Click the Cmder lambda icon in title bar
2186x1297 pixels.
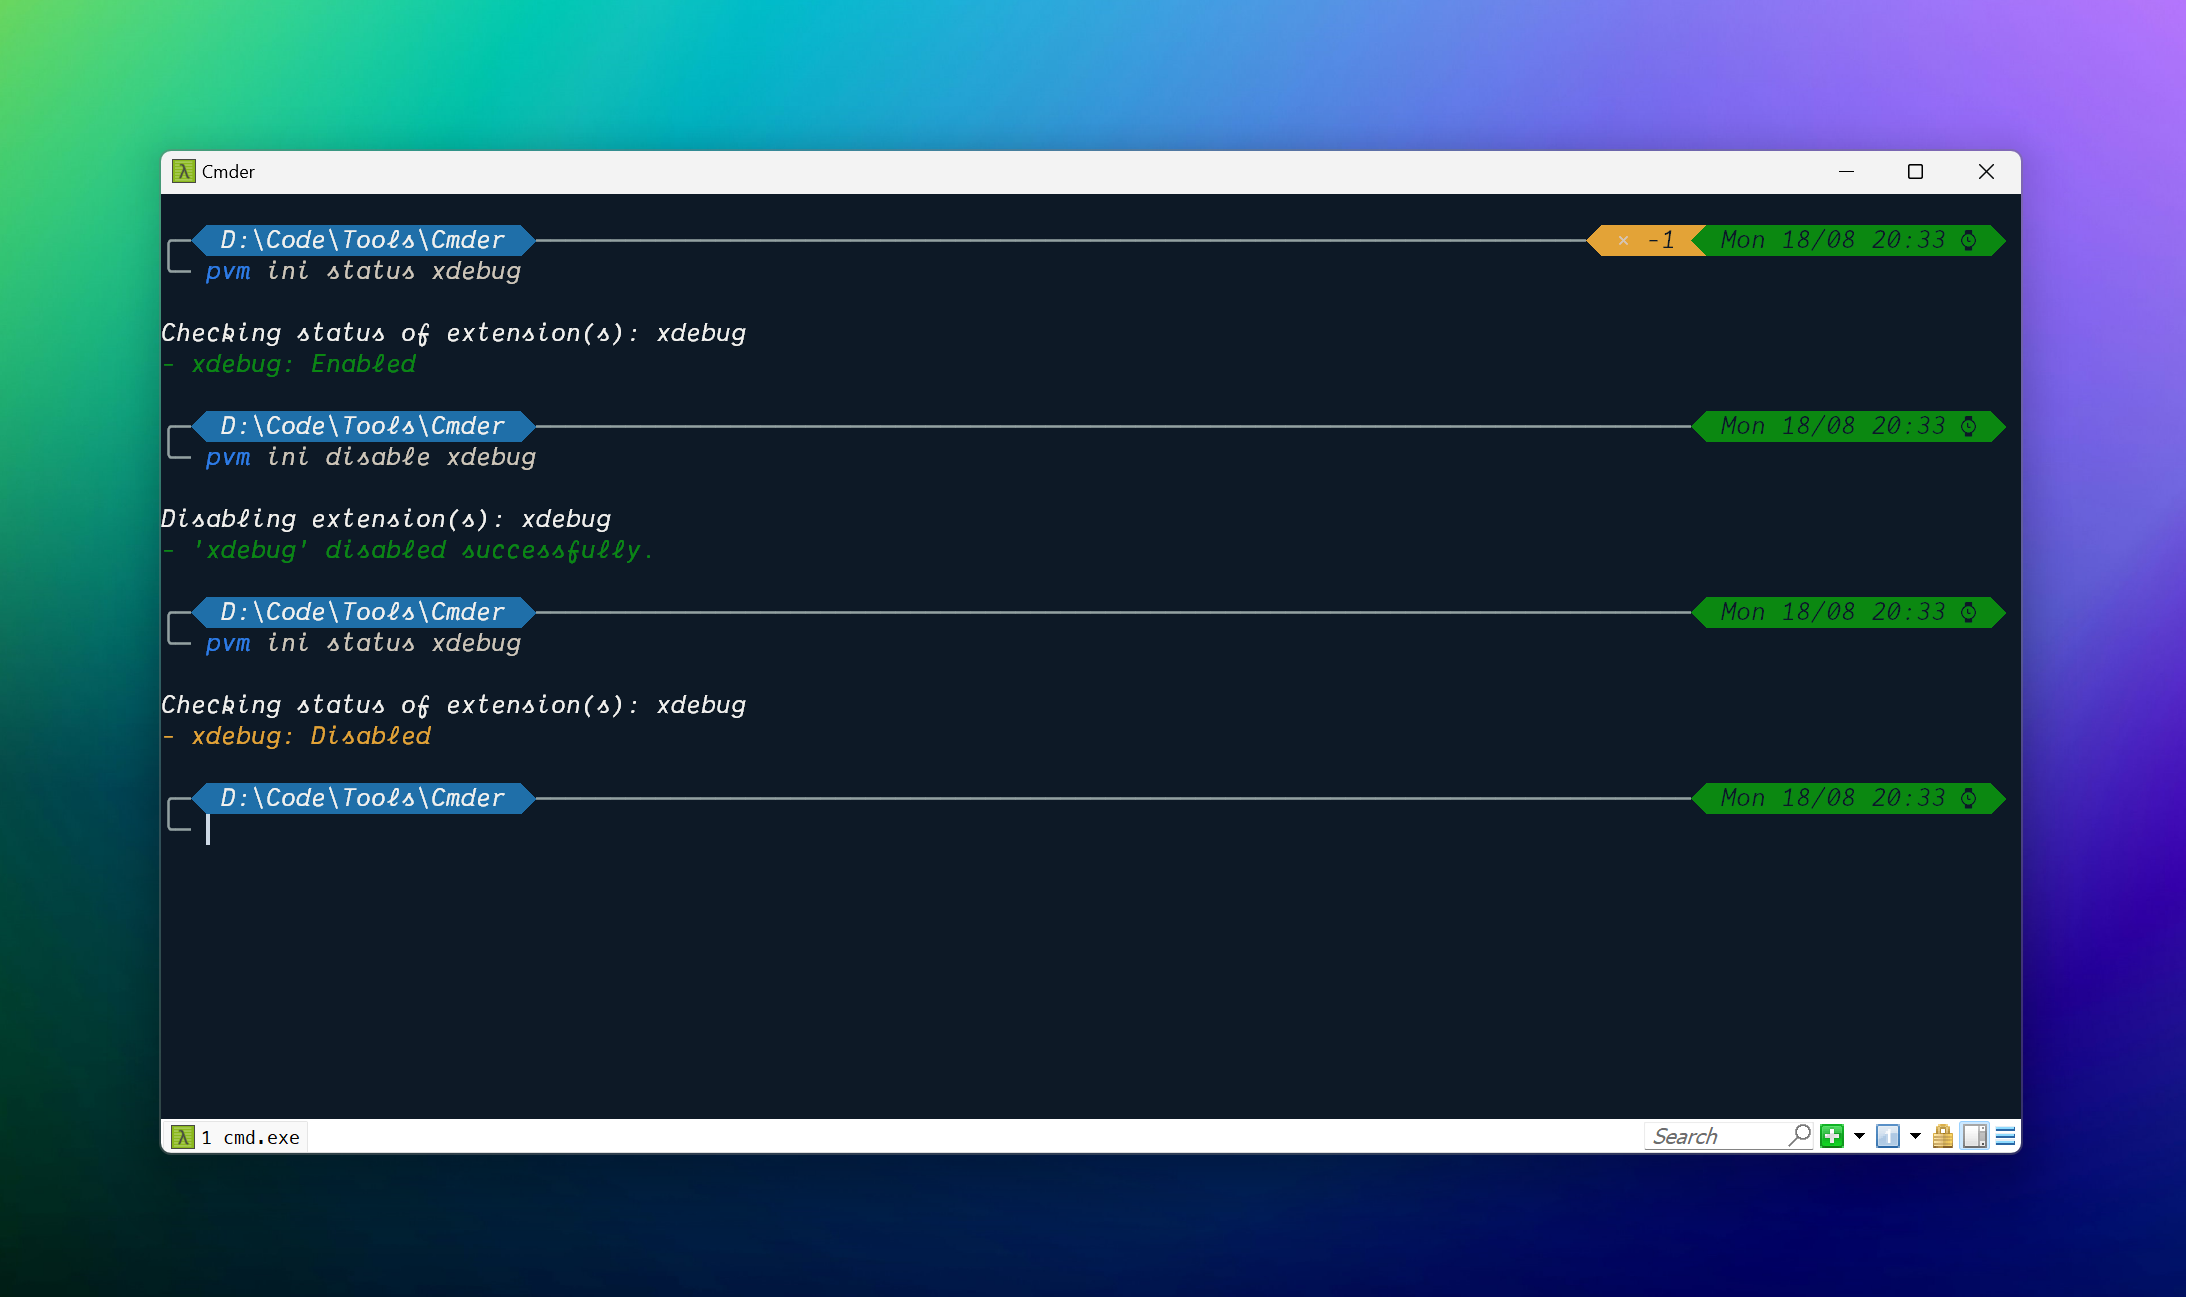183,171
